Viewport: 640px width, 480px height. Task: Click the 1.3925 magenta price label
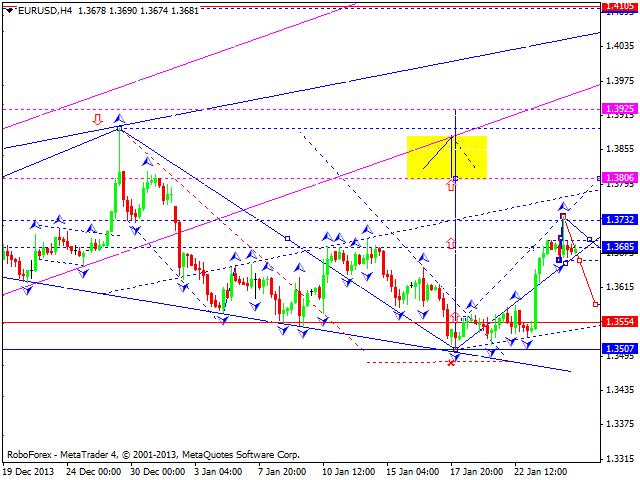coord(616,109)
